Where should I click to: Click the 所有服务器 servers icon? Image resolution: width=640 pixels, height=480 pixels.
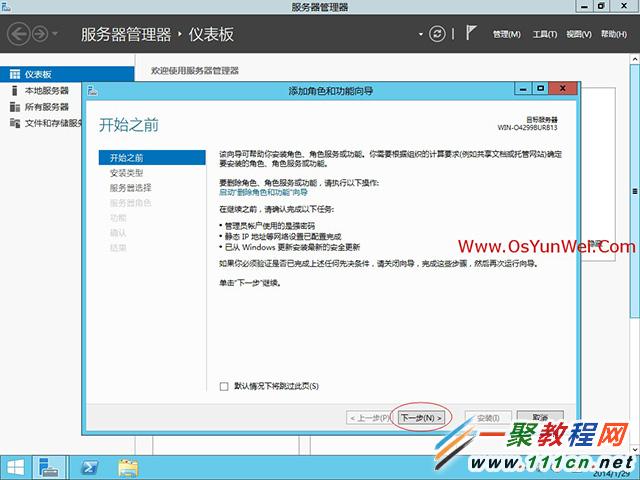[15, 107]
